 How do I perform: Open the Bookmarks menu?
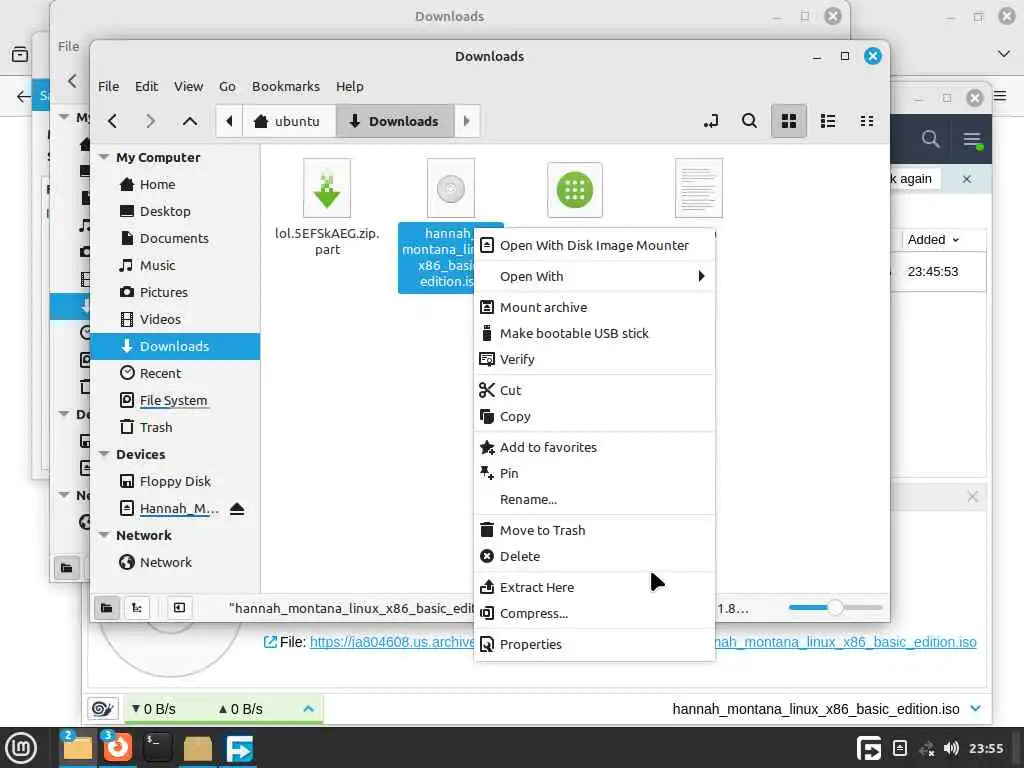(286, 86)
